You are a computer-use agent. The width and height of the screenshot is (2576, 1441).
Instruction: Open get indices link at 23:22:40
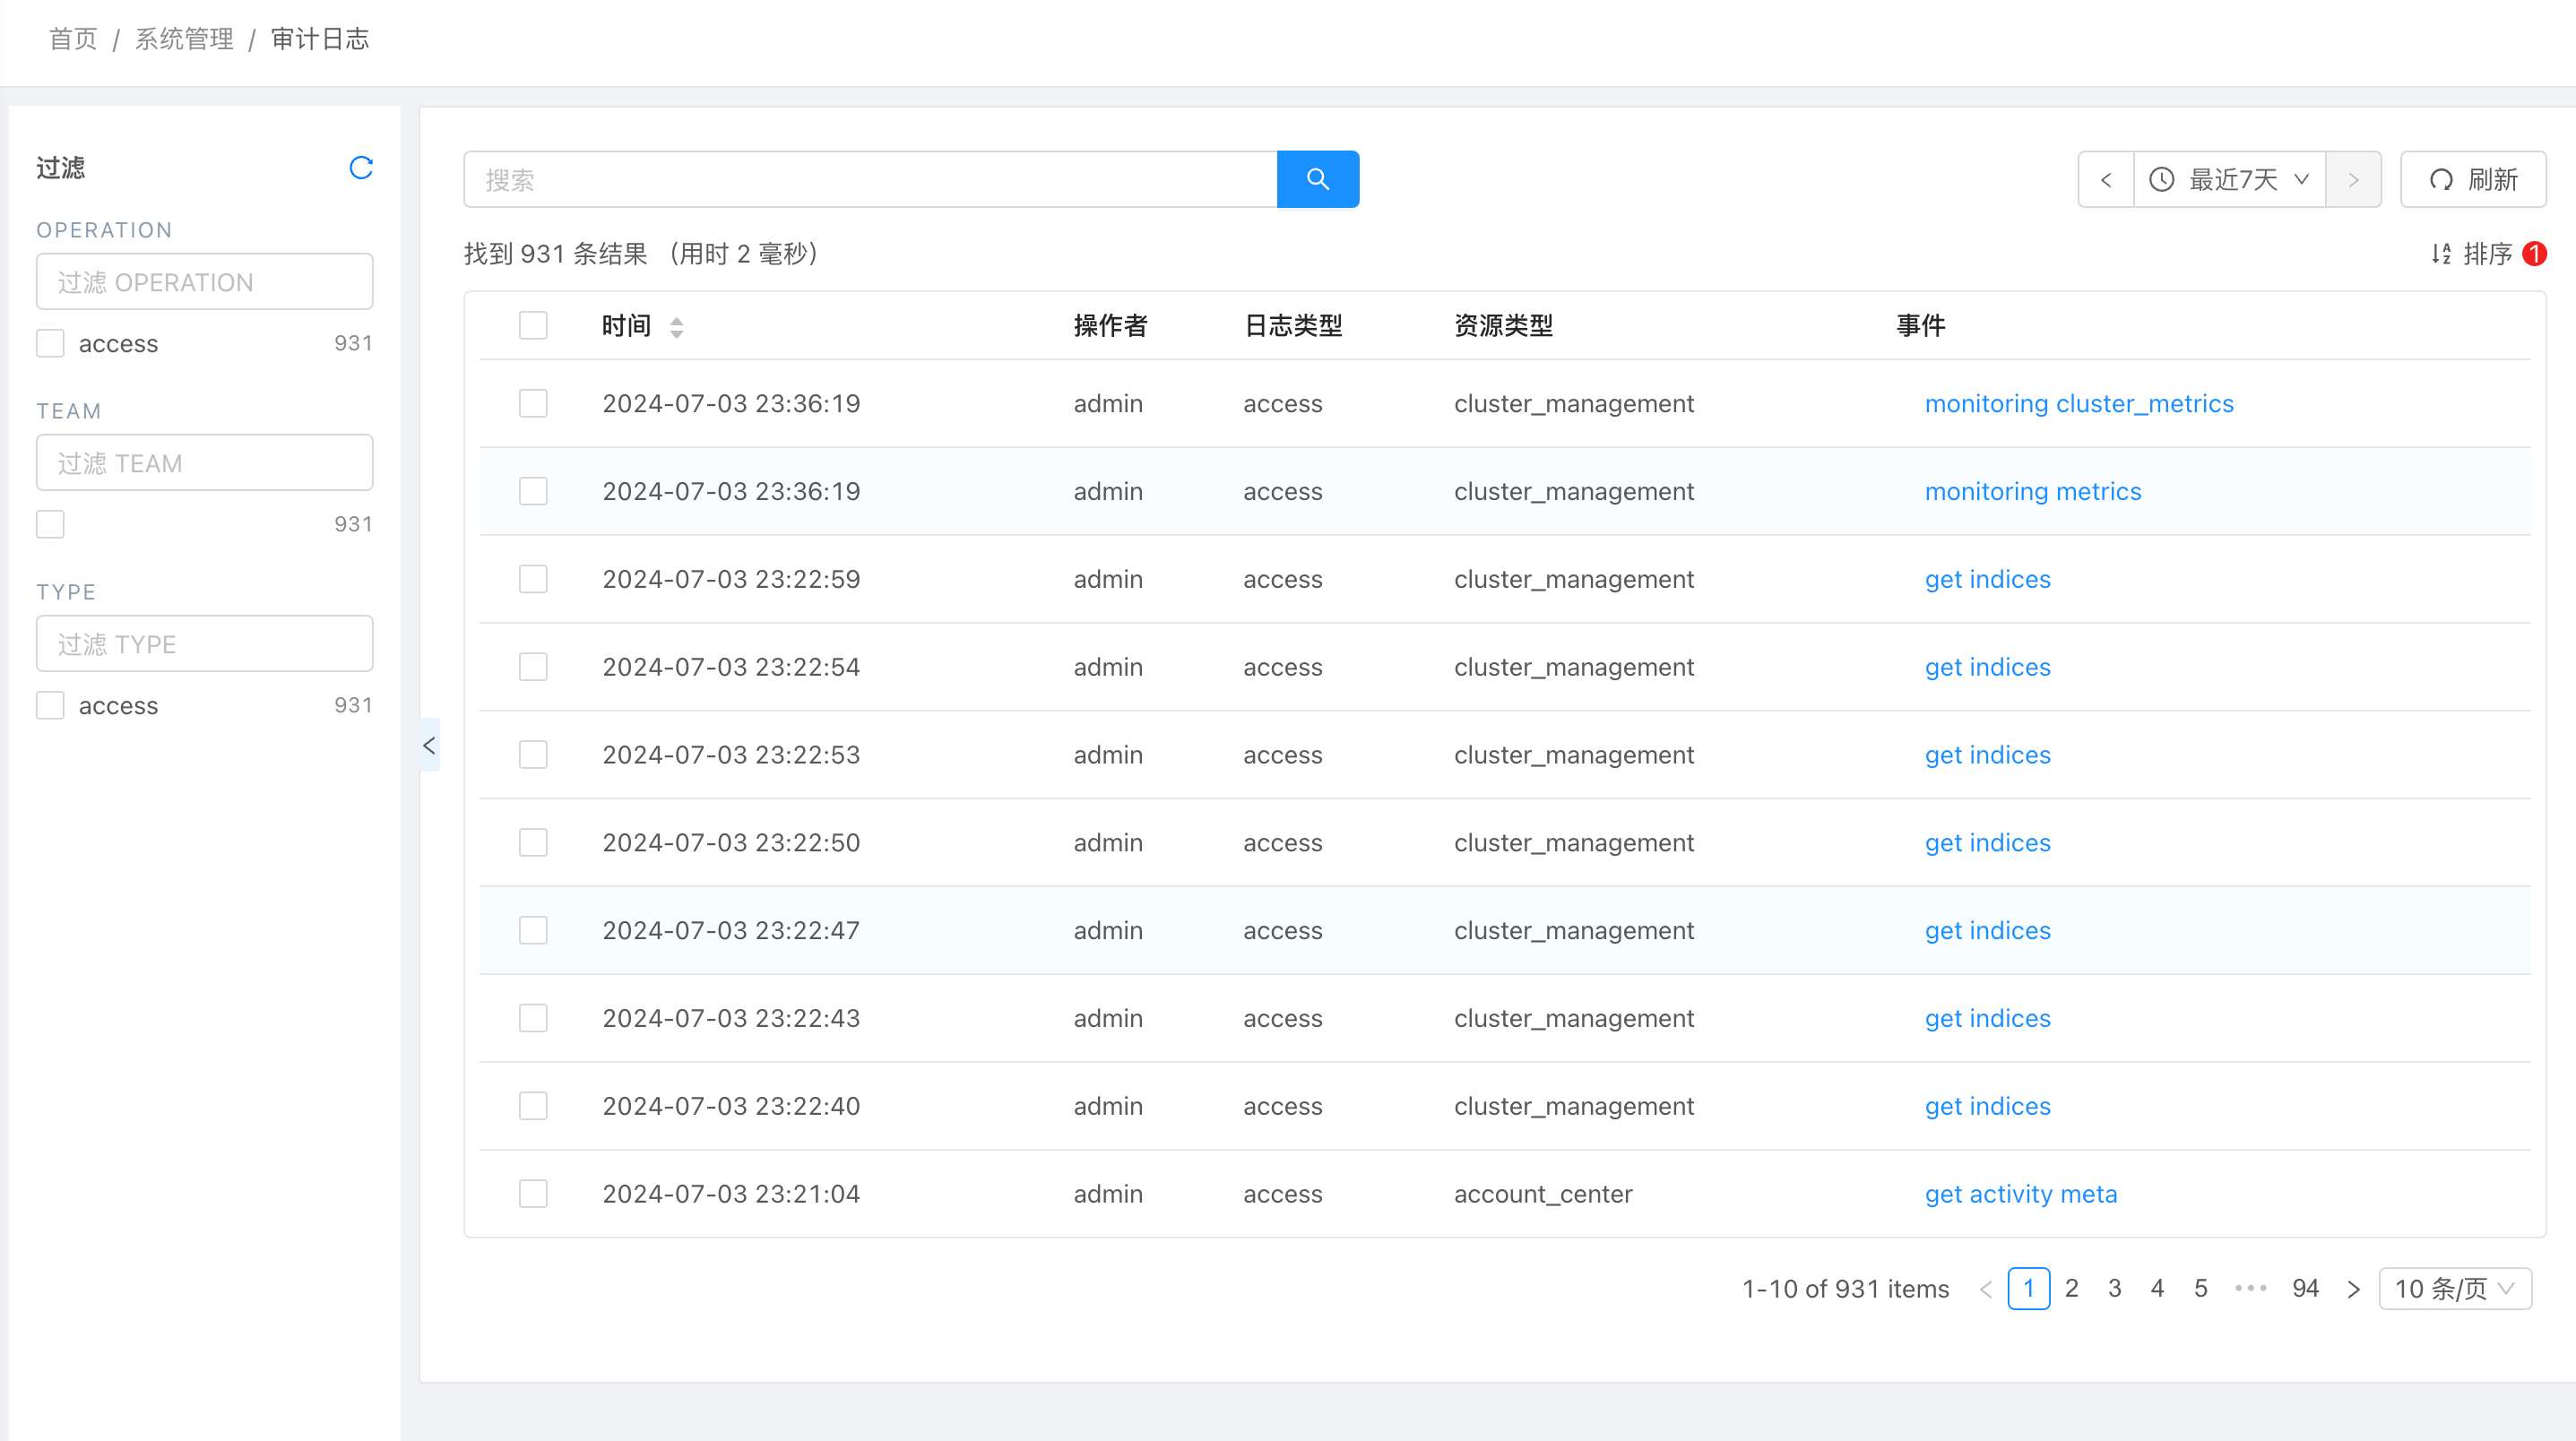click(x=1988, y=1106)
